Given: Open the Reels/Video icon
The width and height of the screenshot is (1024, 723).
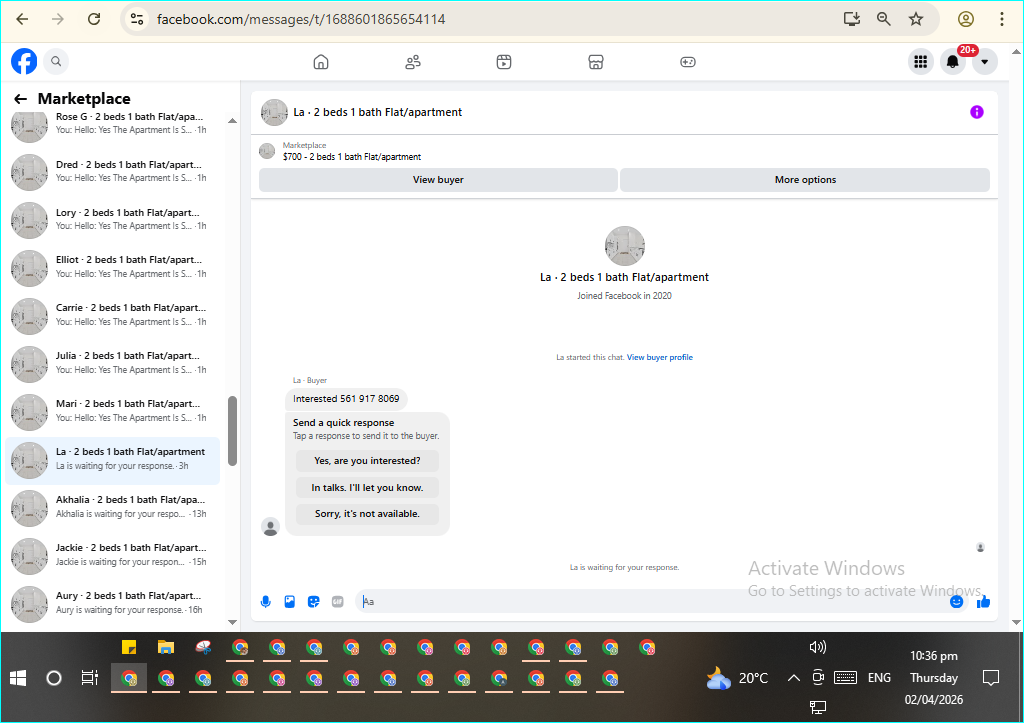Looking at the screenshot, I should click(x=504, y=62).
